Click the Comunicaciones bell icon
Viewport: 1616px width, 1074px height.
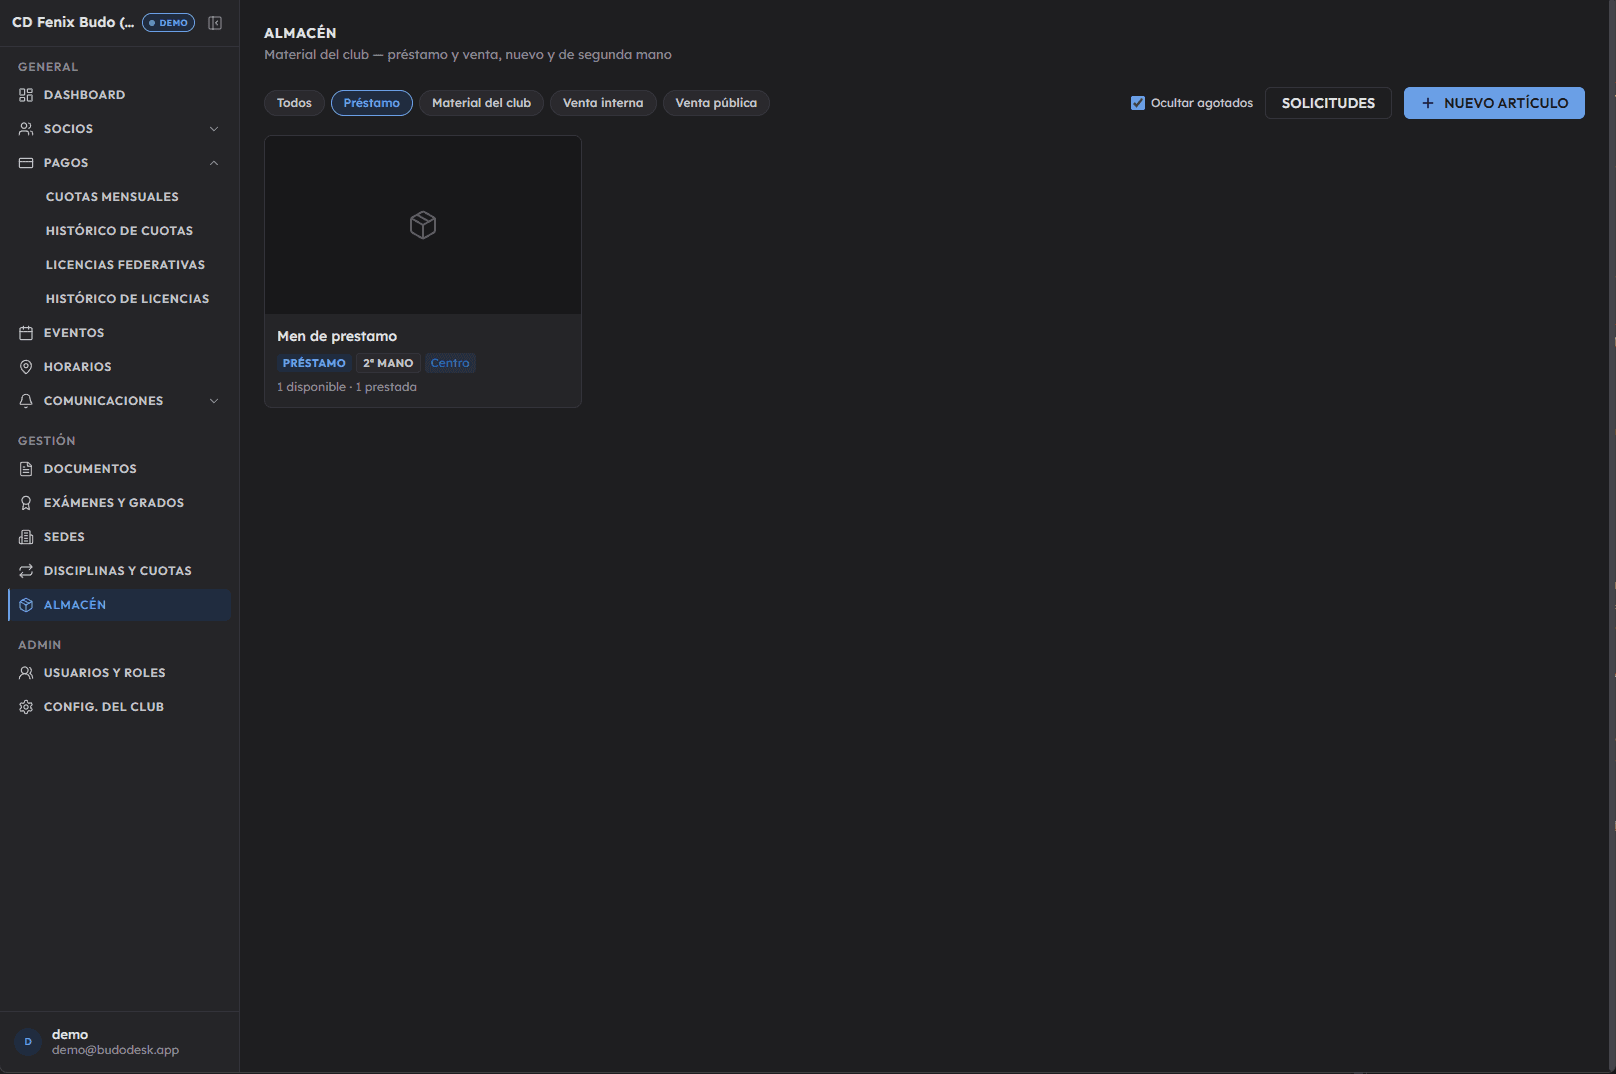26,401
